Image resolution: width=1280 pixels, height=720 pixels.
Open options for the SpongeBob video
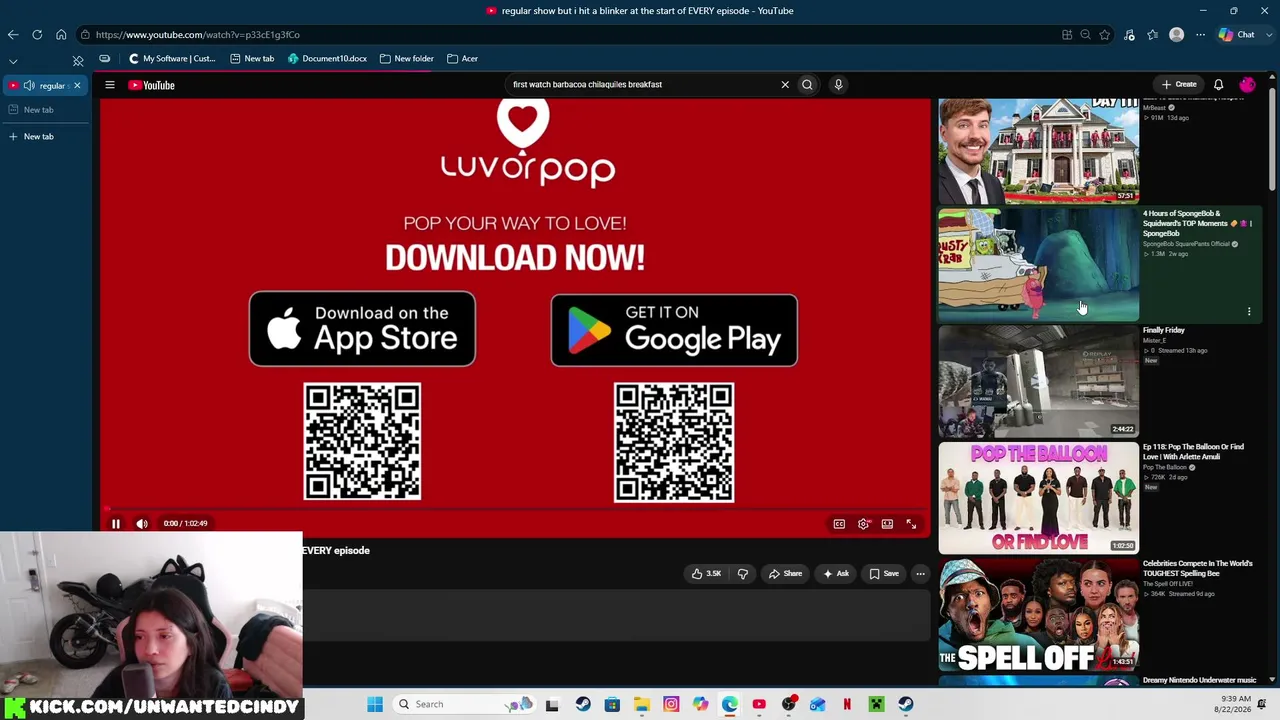[1249, 312]
